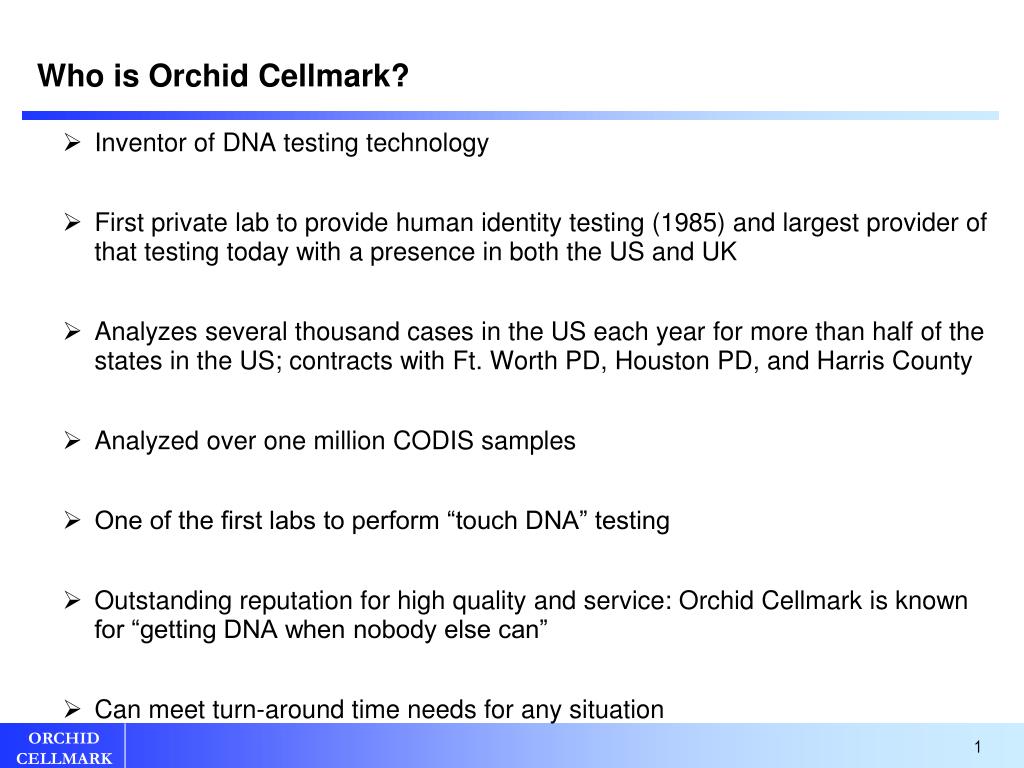Click the arrow bullet before Can meet turn-around
The width and height of the screenshot is (1024, 768).
coord(72,709)
